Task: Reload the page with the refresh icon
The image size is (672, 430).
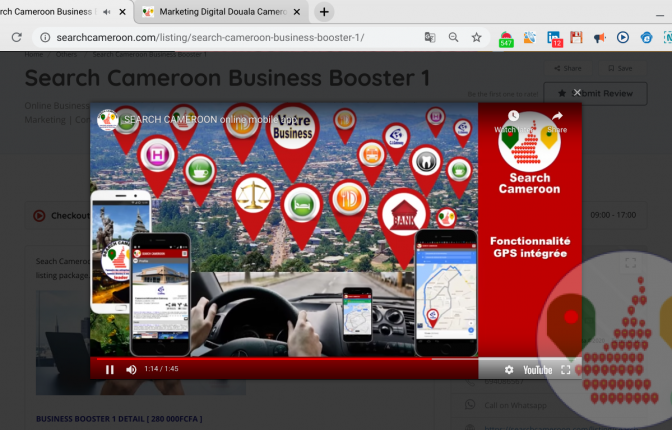Action: [x=16, y=37]
